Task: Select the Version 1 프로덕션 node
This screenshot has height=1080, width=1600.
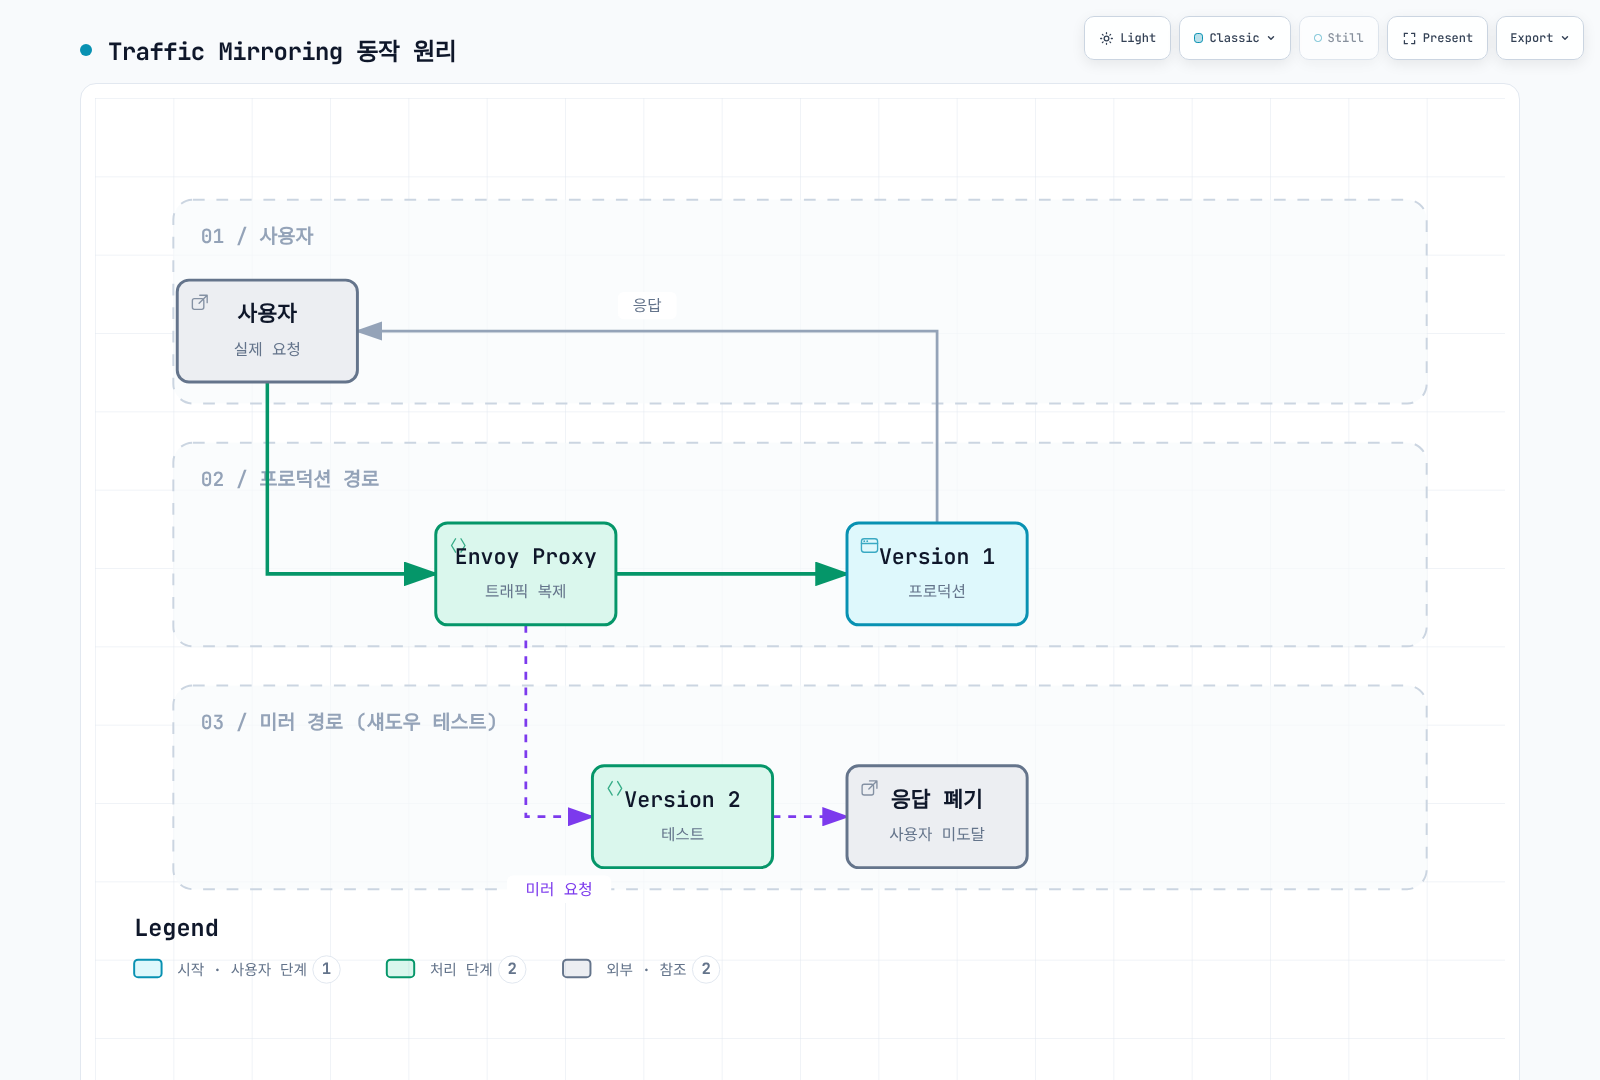Action: pos(937,574)
